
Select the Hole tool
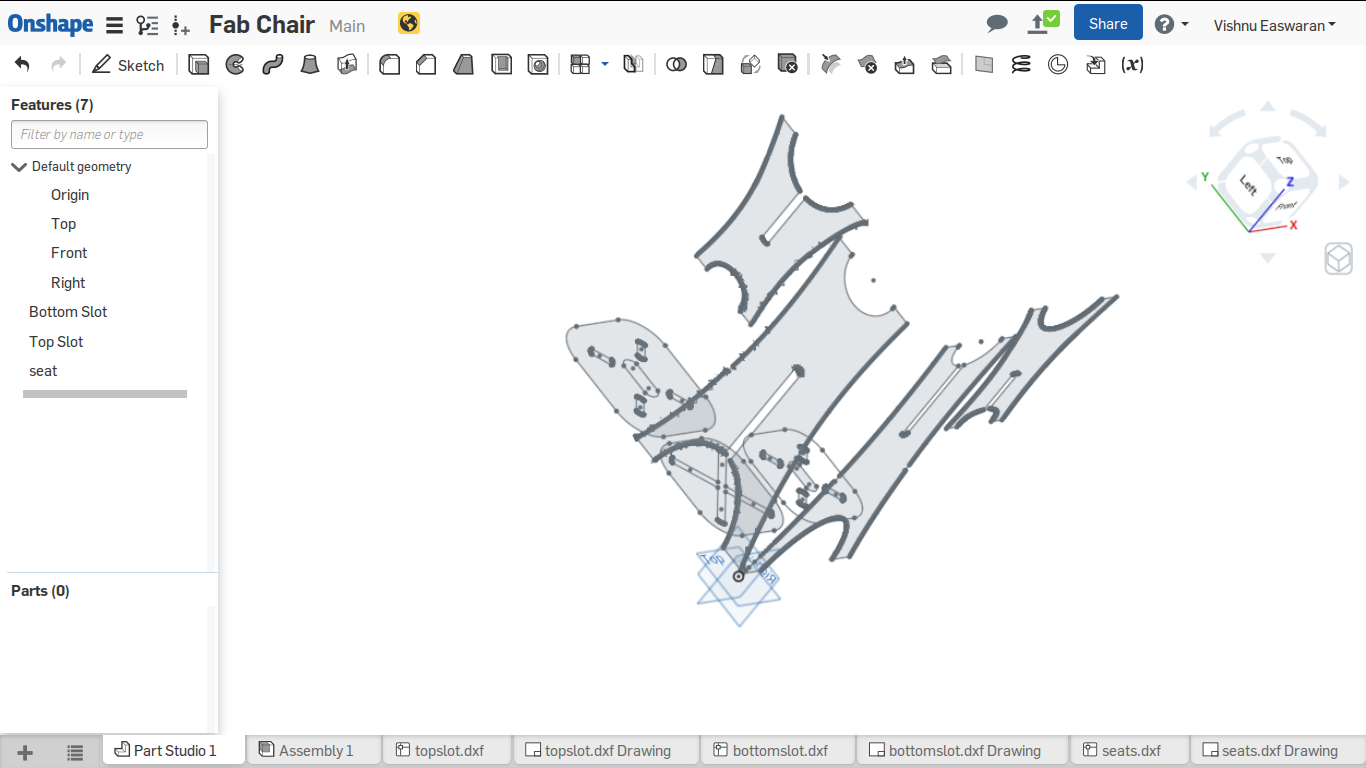[538, 65]
